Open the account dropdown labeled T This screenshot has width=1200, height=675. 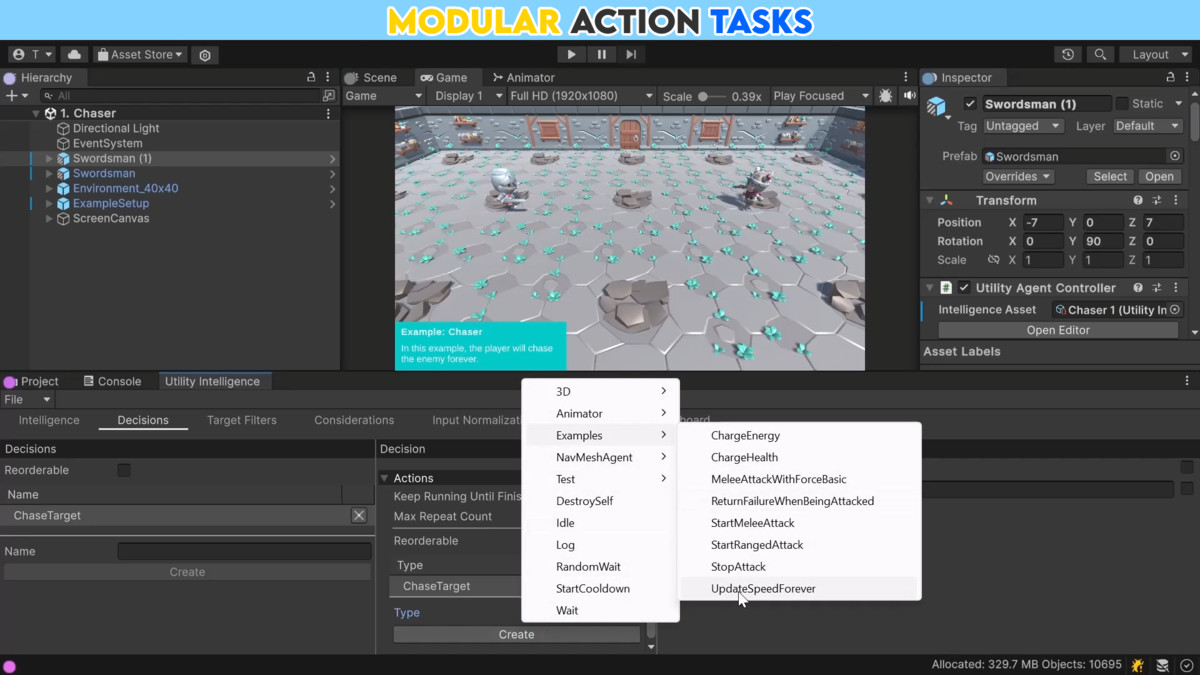click(x=32, y=55)
